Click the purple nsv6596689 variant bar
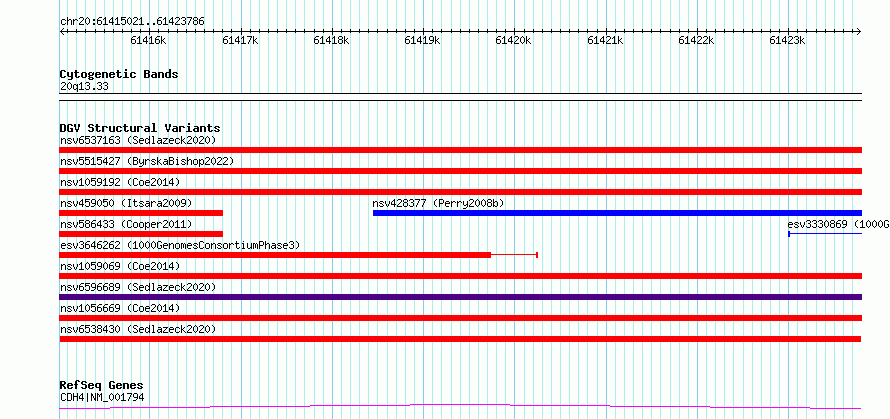Viewport: 890px width, 419px height. [461, 297]
